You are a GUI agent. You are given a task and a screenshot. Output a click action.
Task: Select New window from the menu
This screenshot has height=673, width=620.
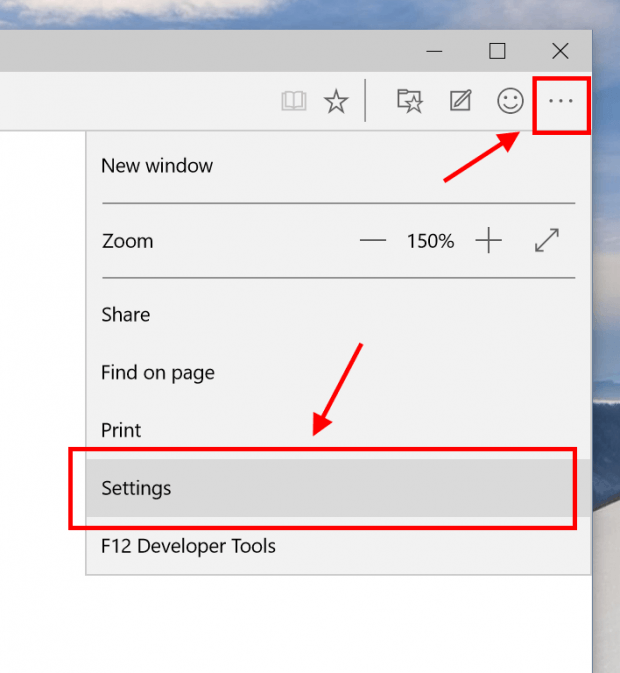click(157, 166)
